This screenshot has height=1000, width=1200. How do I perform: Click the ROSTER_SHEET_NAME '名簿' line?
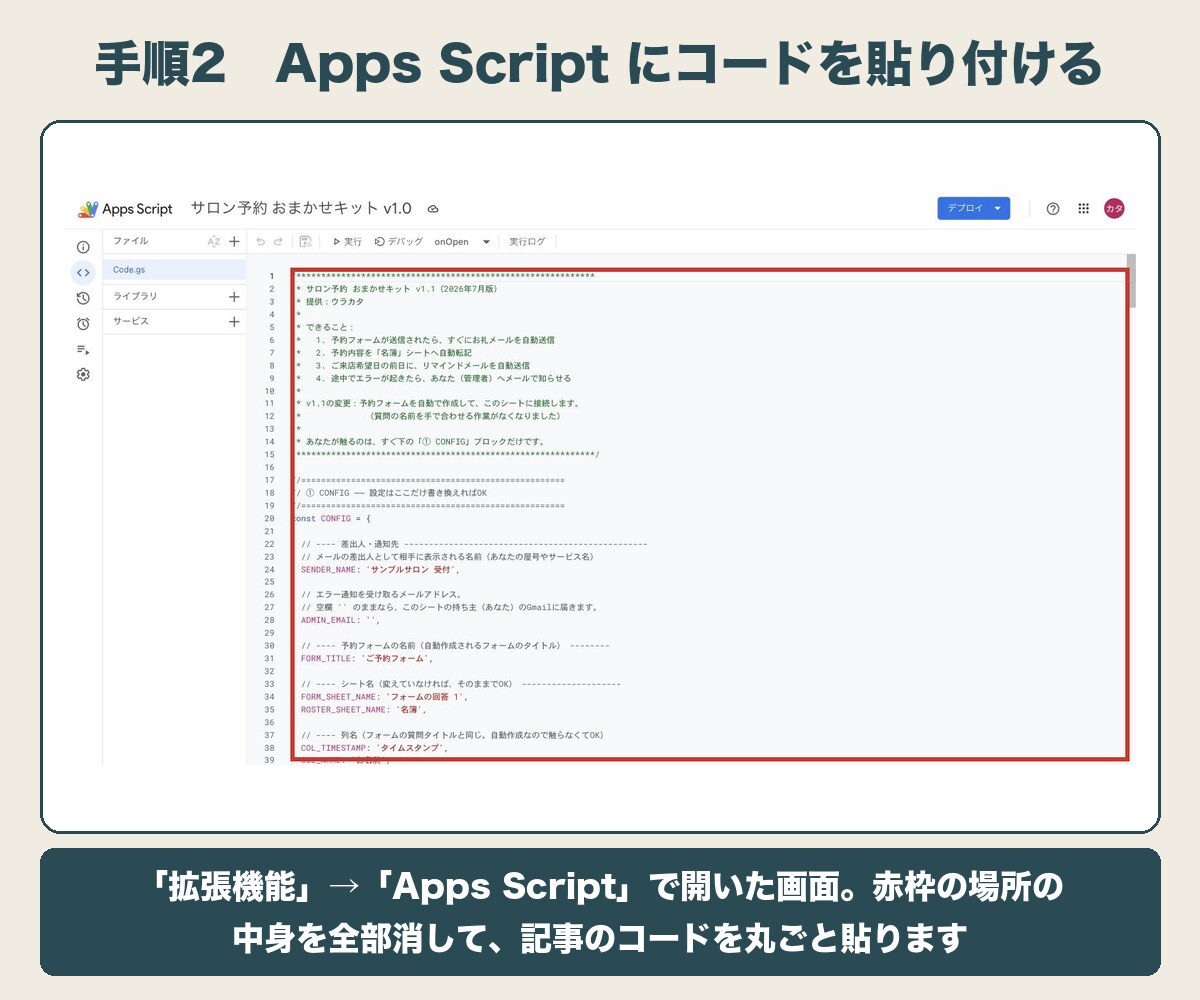[364, 709]
